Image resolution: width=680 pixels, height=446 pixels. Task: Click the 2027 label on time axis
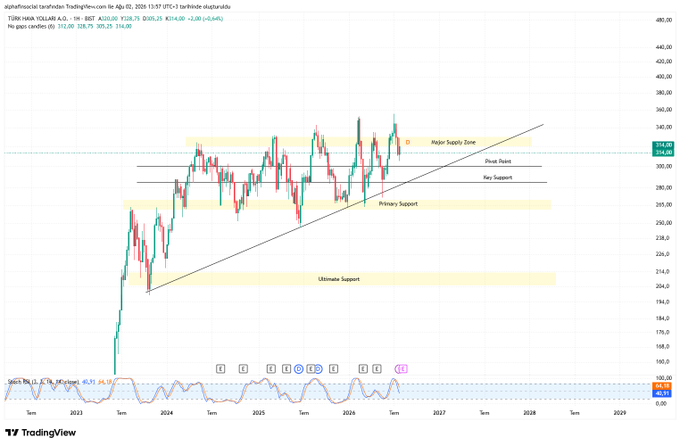[x=439, y=413]
